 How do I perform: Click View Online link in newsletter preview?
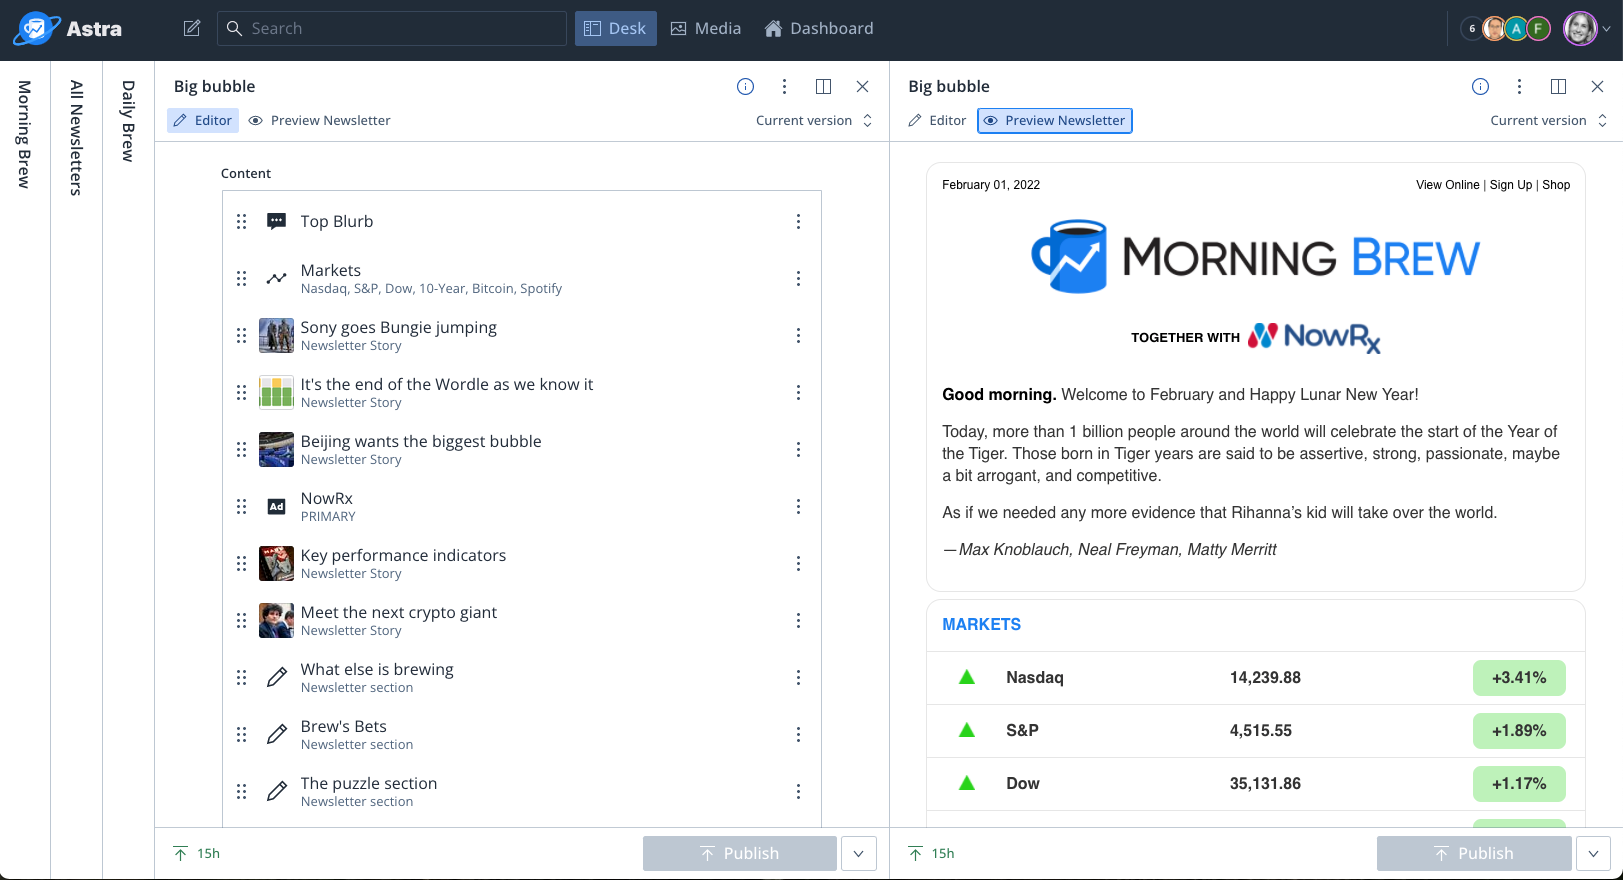coord(1447,185)
